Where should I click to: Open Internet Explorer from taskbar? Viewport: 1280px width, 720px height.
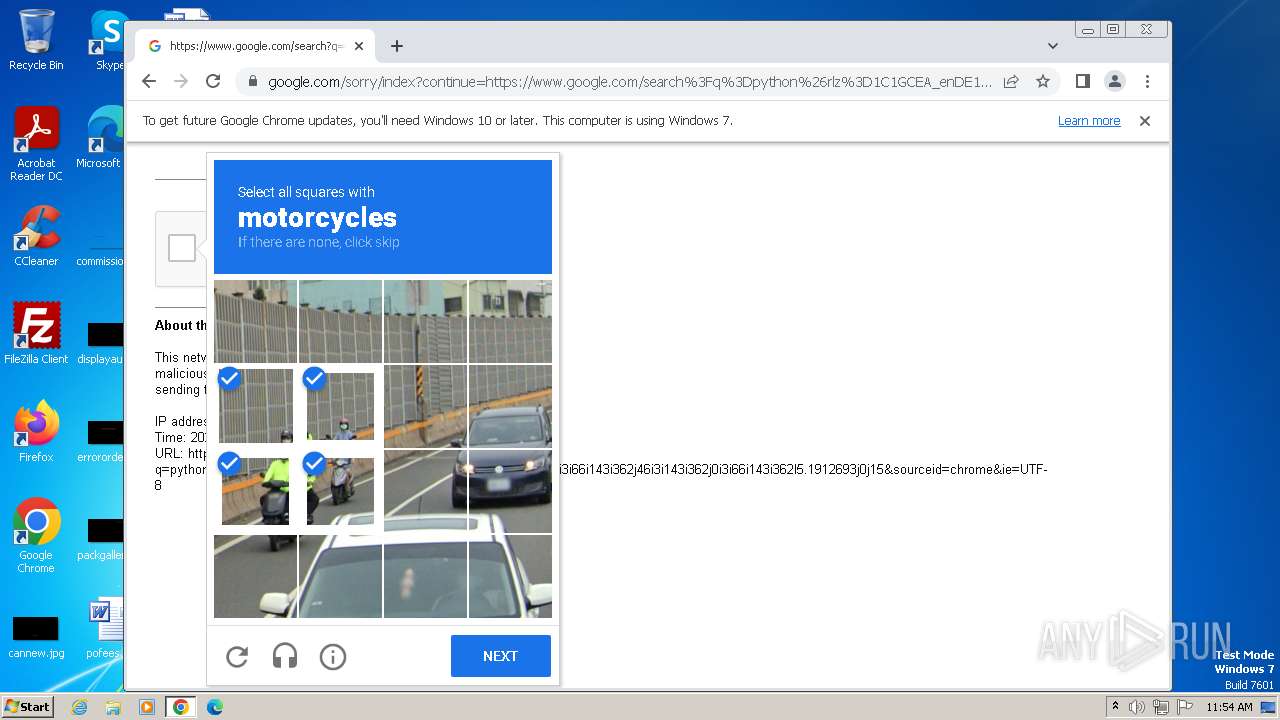(x=80, y=707)
